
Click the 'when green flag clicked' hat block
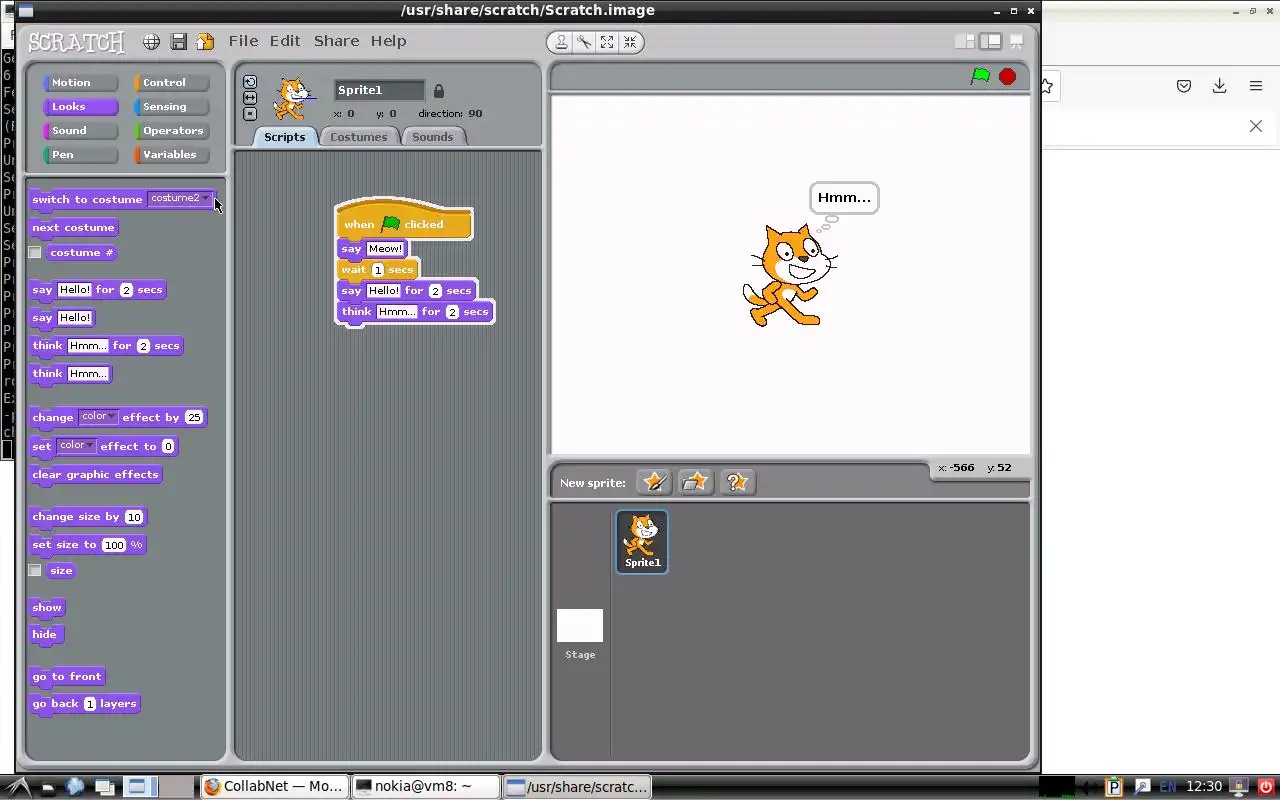pyautogui.click(x=404, y=221)
